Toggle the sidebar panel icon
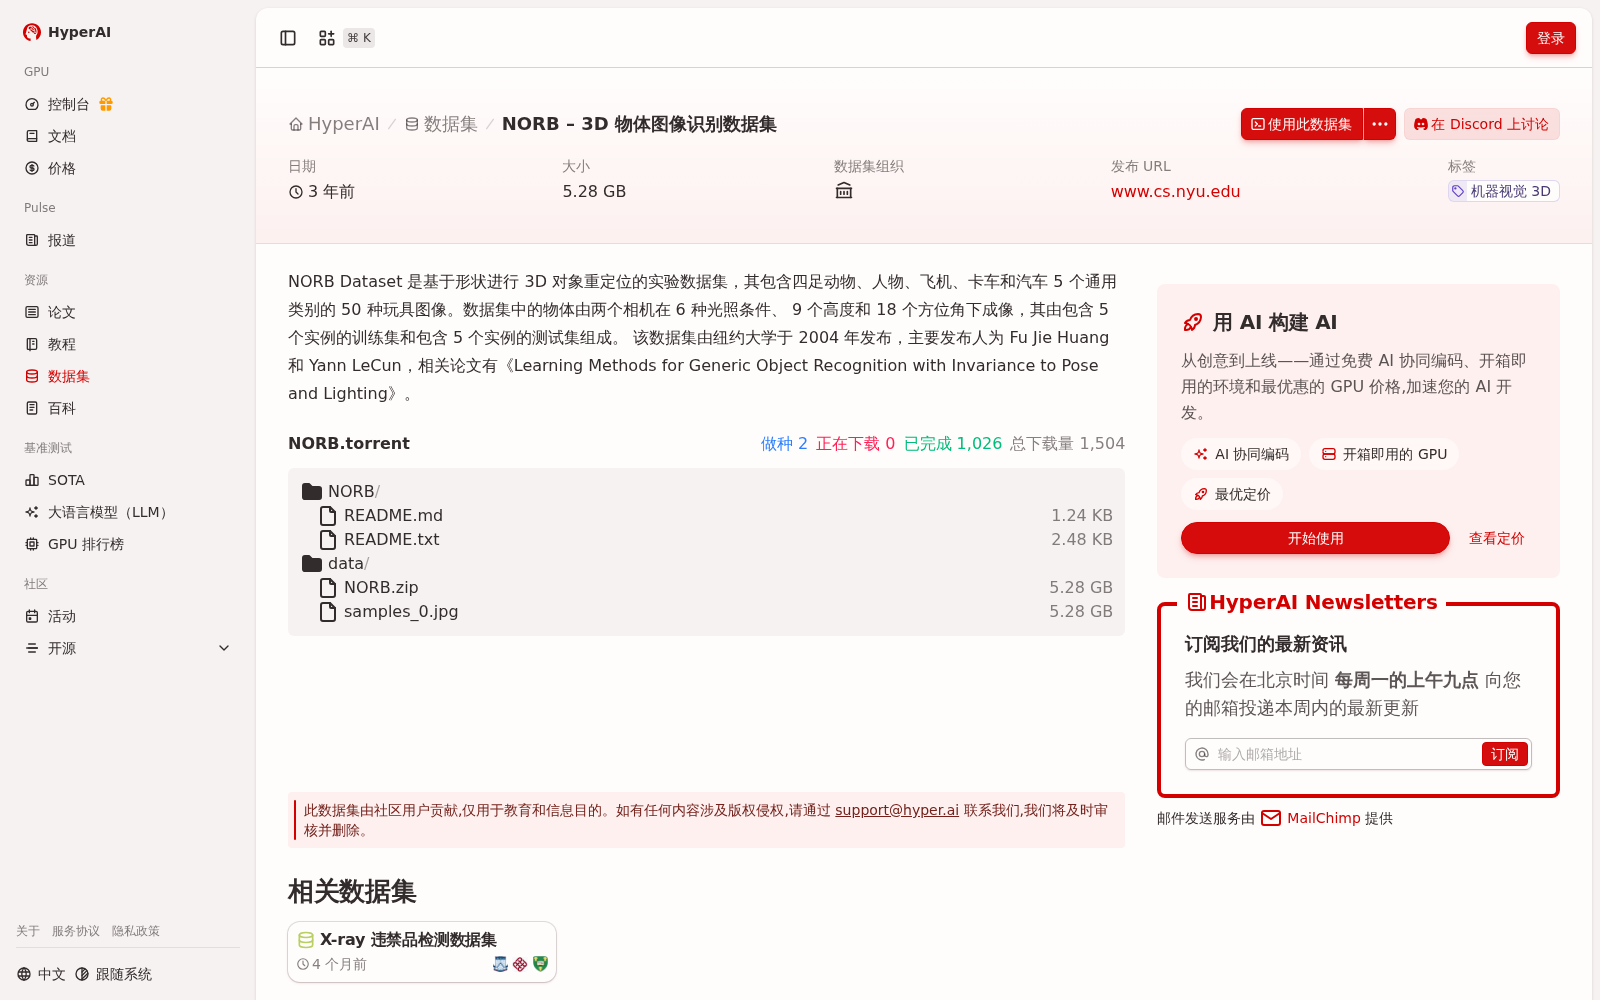This screenshot has height=1000, width=1600. pyautogui.click(x=288, y=38)
